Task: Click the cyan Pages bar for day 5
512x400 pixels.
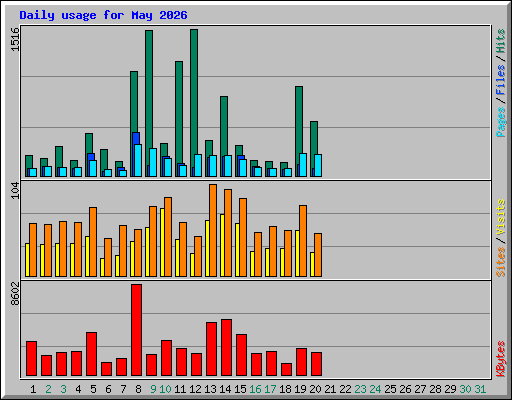Action: tap(93, 168)
